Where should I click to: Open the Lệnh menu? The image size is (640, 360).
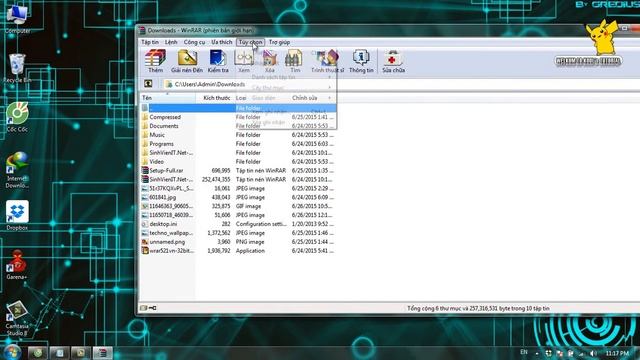coord(171,42)
